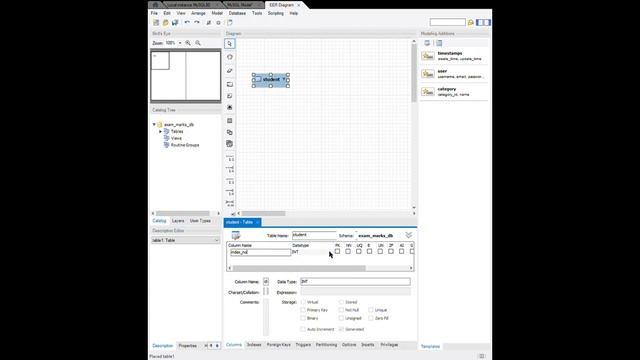
Task: Tick the Unique checkbox in Storage section
Action: click(x=371, y=310)
